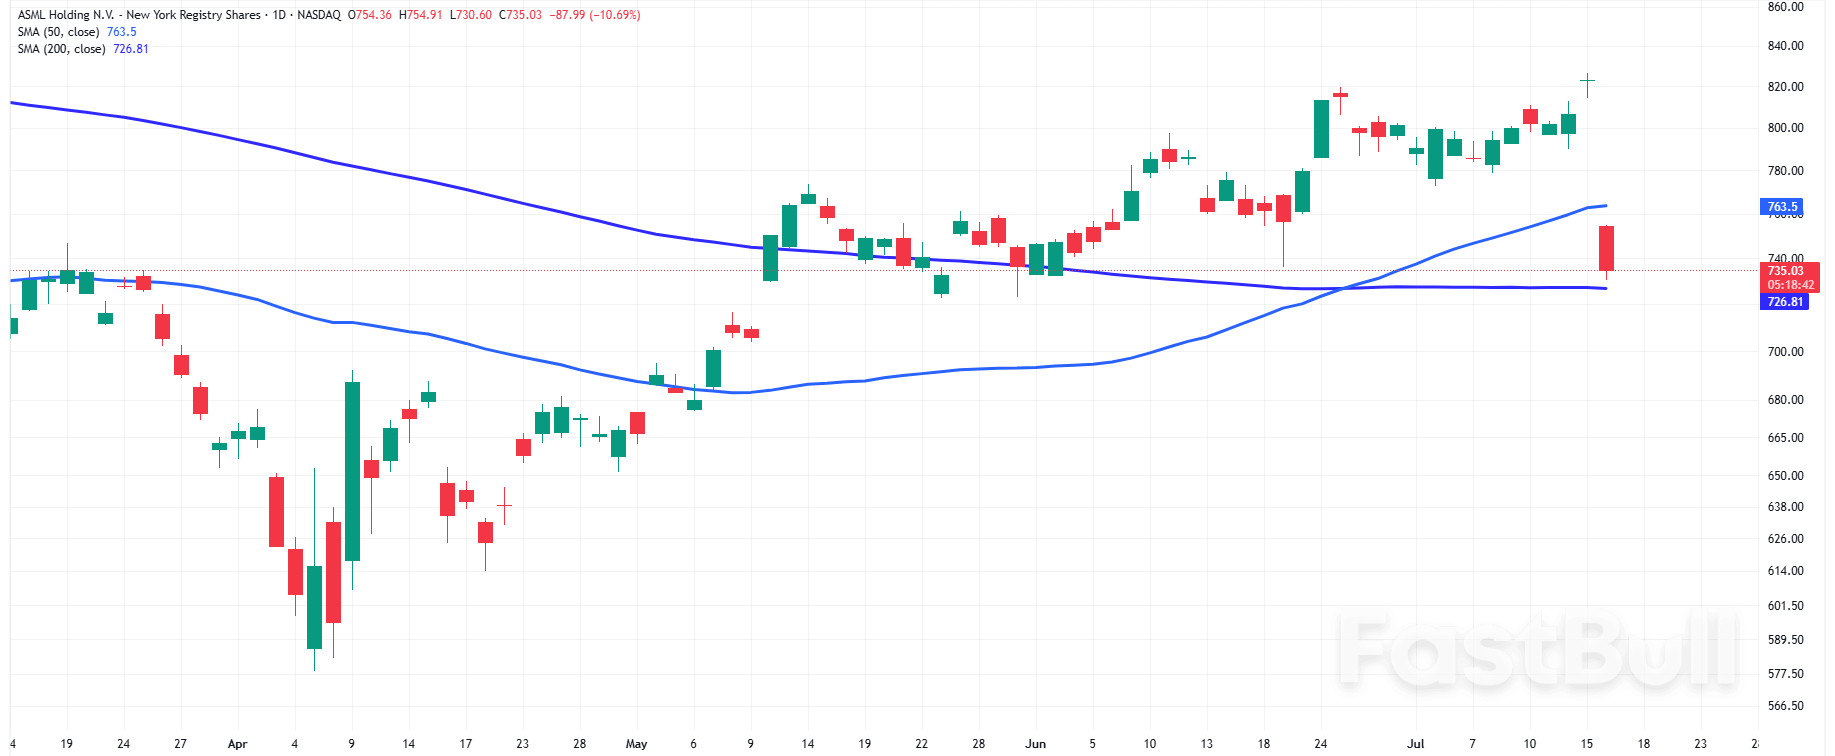Click the 726.81 SMA 200 price label

coord(1783,302)
